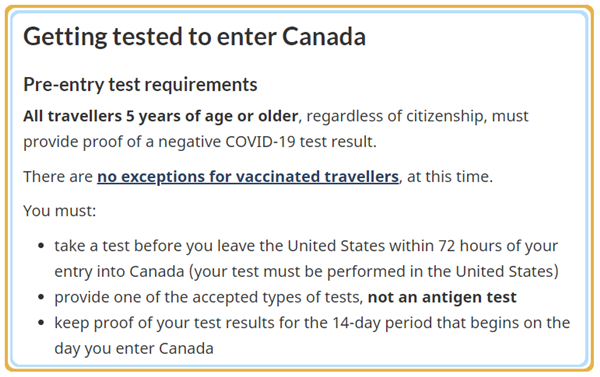Click the Pre-entry test requirements subheading

click(x=140, y=85)
